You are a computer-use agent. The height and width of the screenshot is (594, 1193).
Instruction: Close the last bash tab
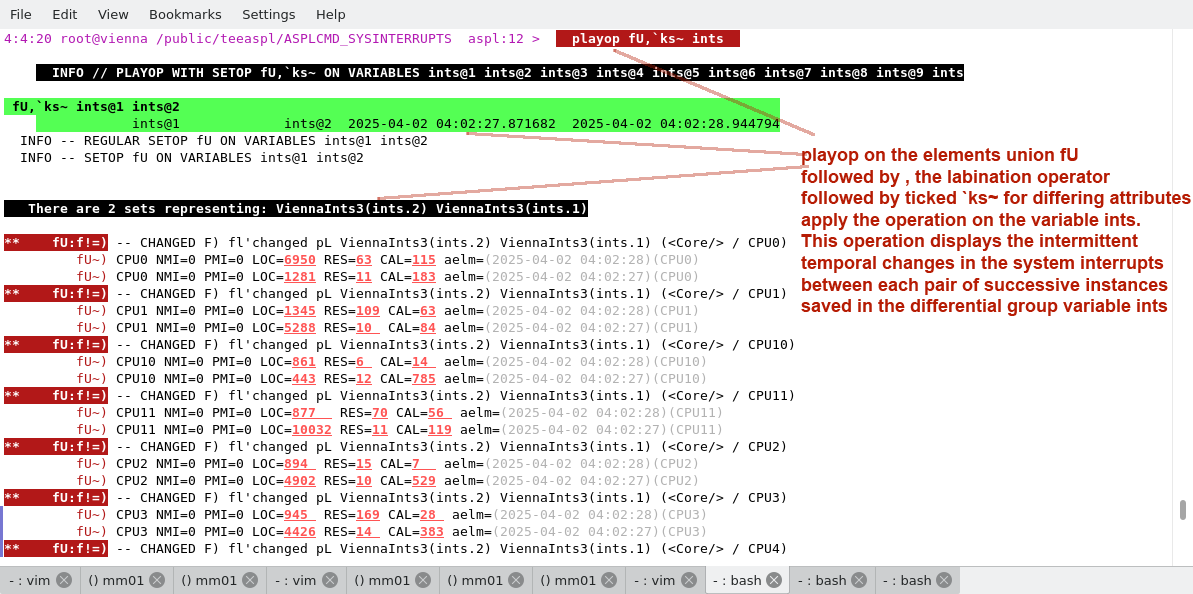[945, 580]
